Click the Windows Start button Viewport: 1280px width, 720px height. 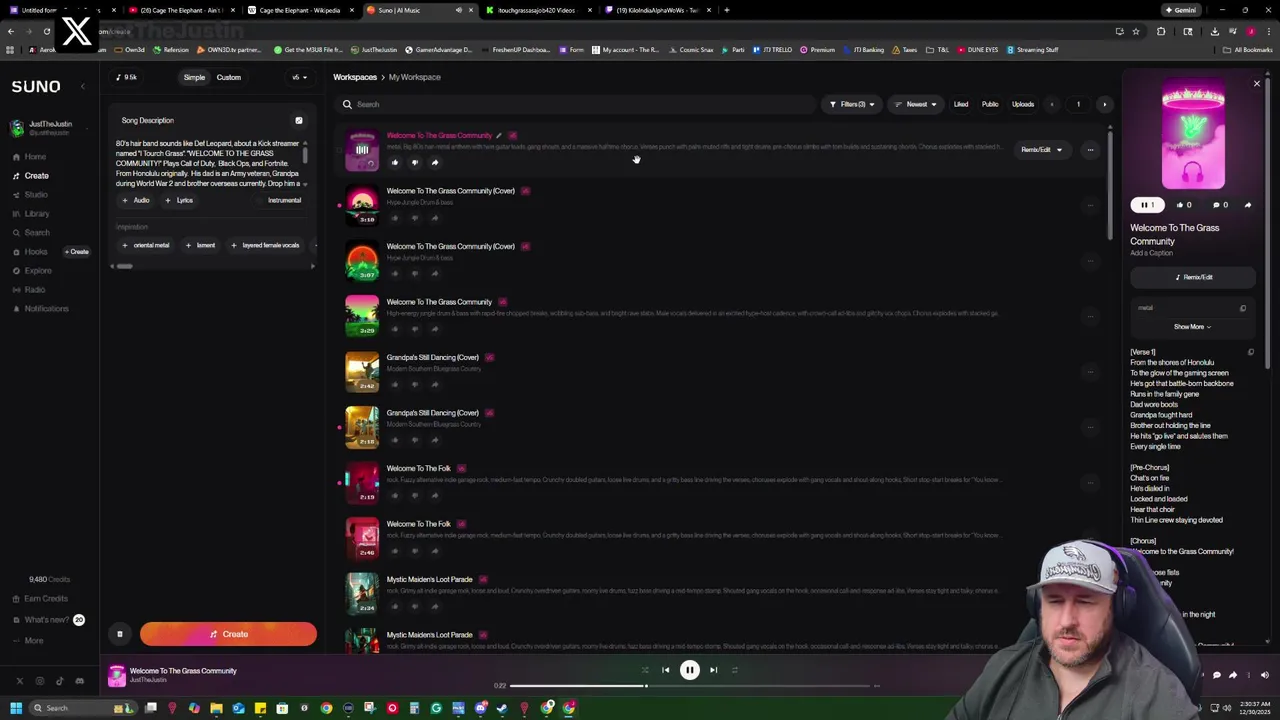click(x=15, y=708)
